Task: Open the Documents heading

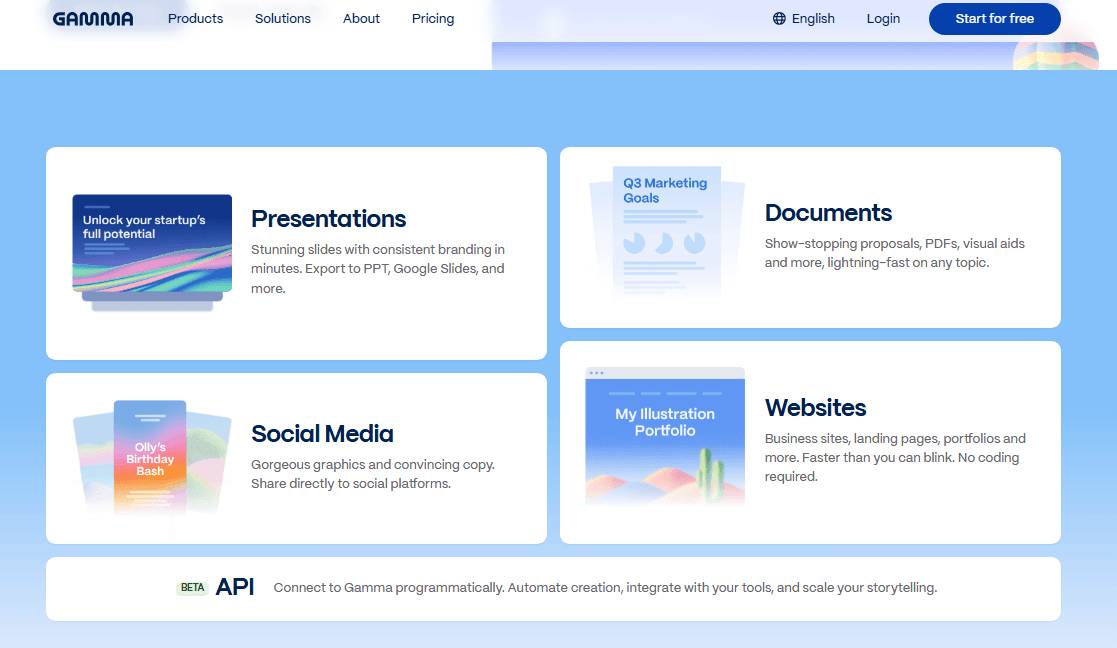Action: [x=828, y=213]
